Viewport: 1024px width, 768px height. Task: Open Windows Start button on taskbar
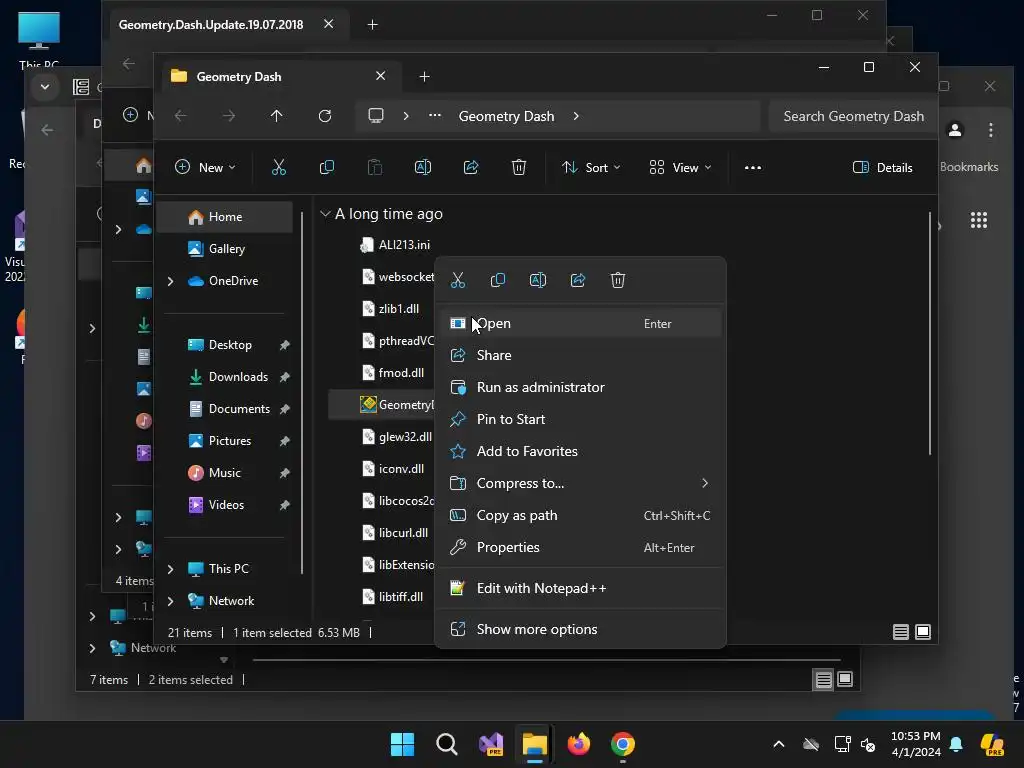402,744
